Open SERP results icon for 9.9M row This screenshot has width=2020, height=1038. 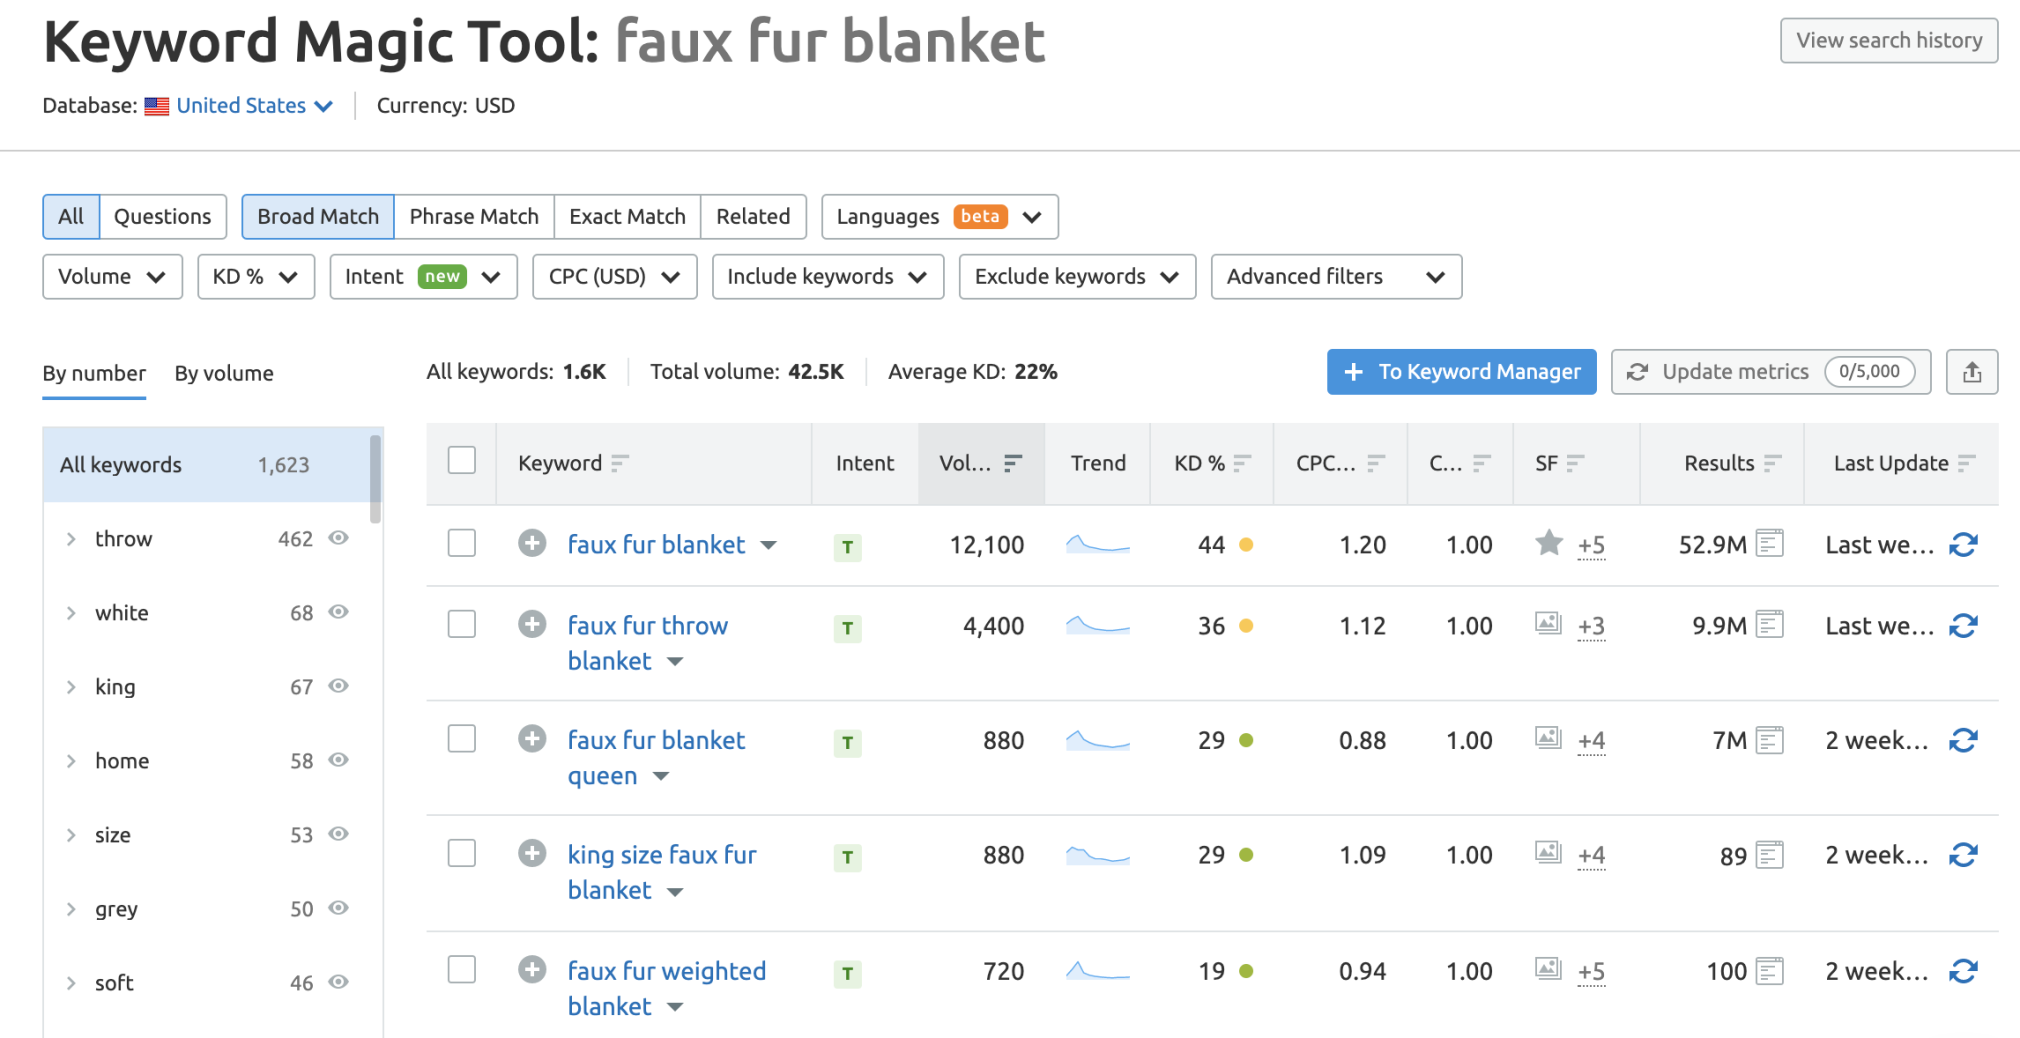1770,624
